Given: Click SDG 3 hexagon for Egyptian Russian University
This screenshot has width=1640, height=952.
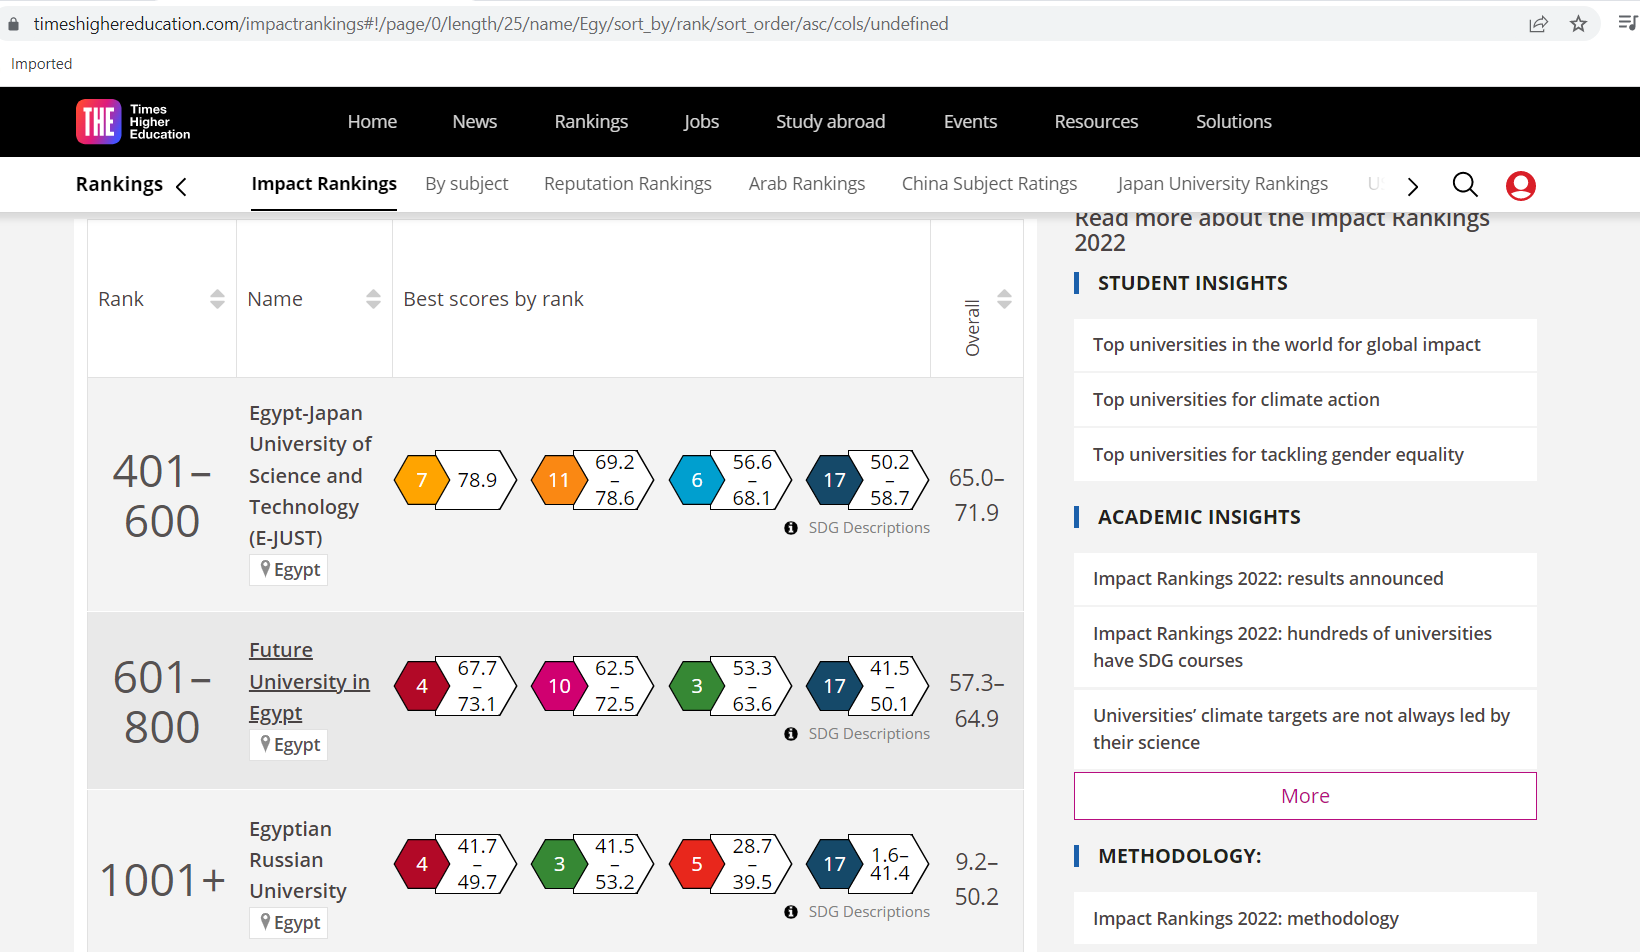Looking at the screenshot, I should tap(559, 864).
